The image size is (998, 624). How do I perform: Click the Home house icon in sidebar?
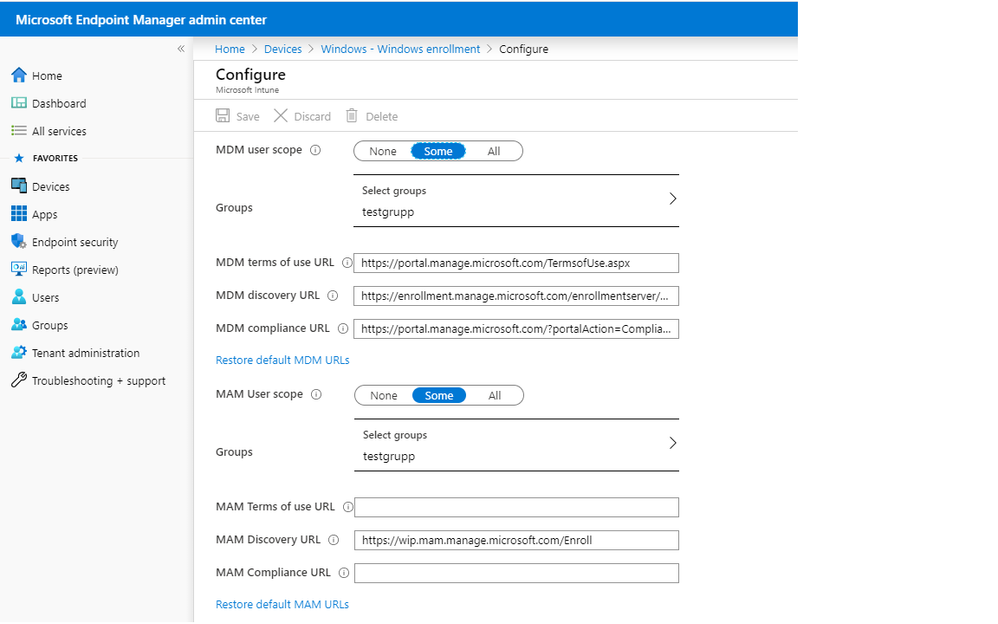pos(18,76)
